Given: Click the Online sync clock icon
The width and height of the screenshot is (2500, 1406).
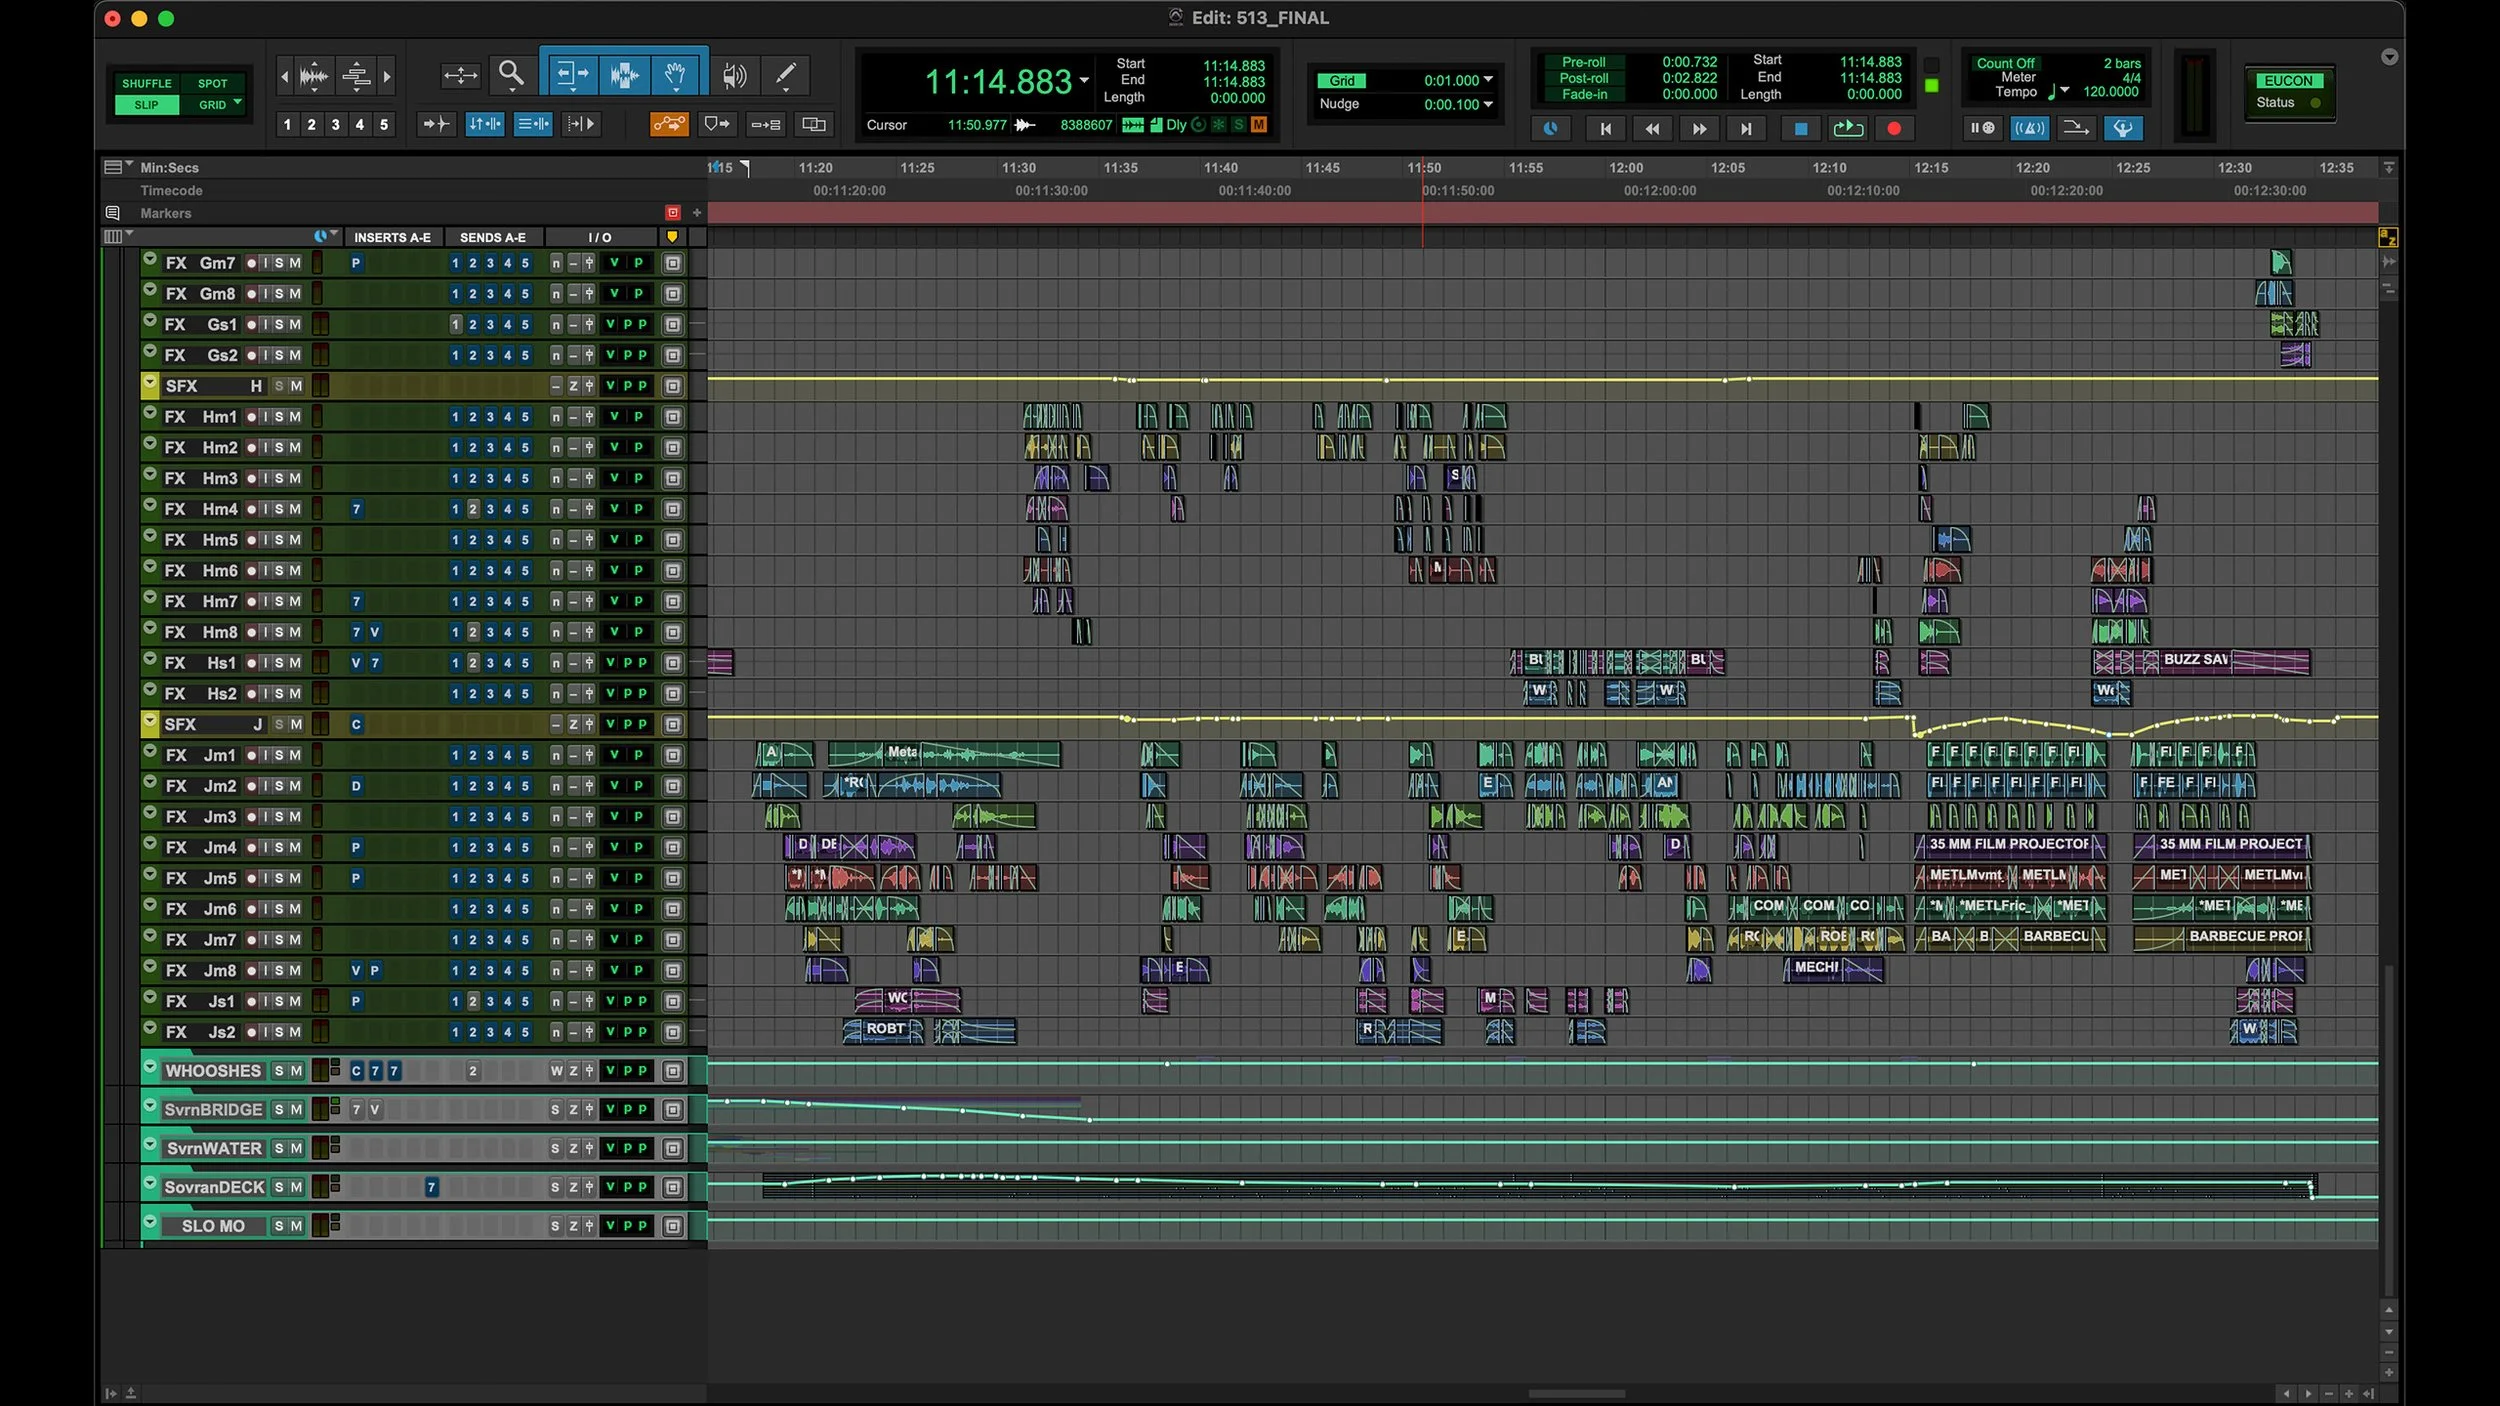Looking at the screenshot, I should (1550, 128).
